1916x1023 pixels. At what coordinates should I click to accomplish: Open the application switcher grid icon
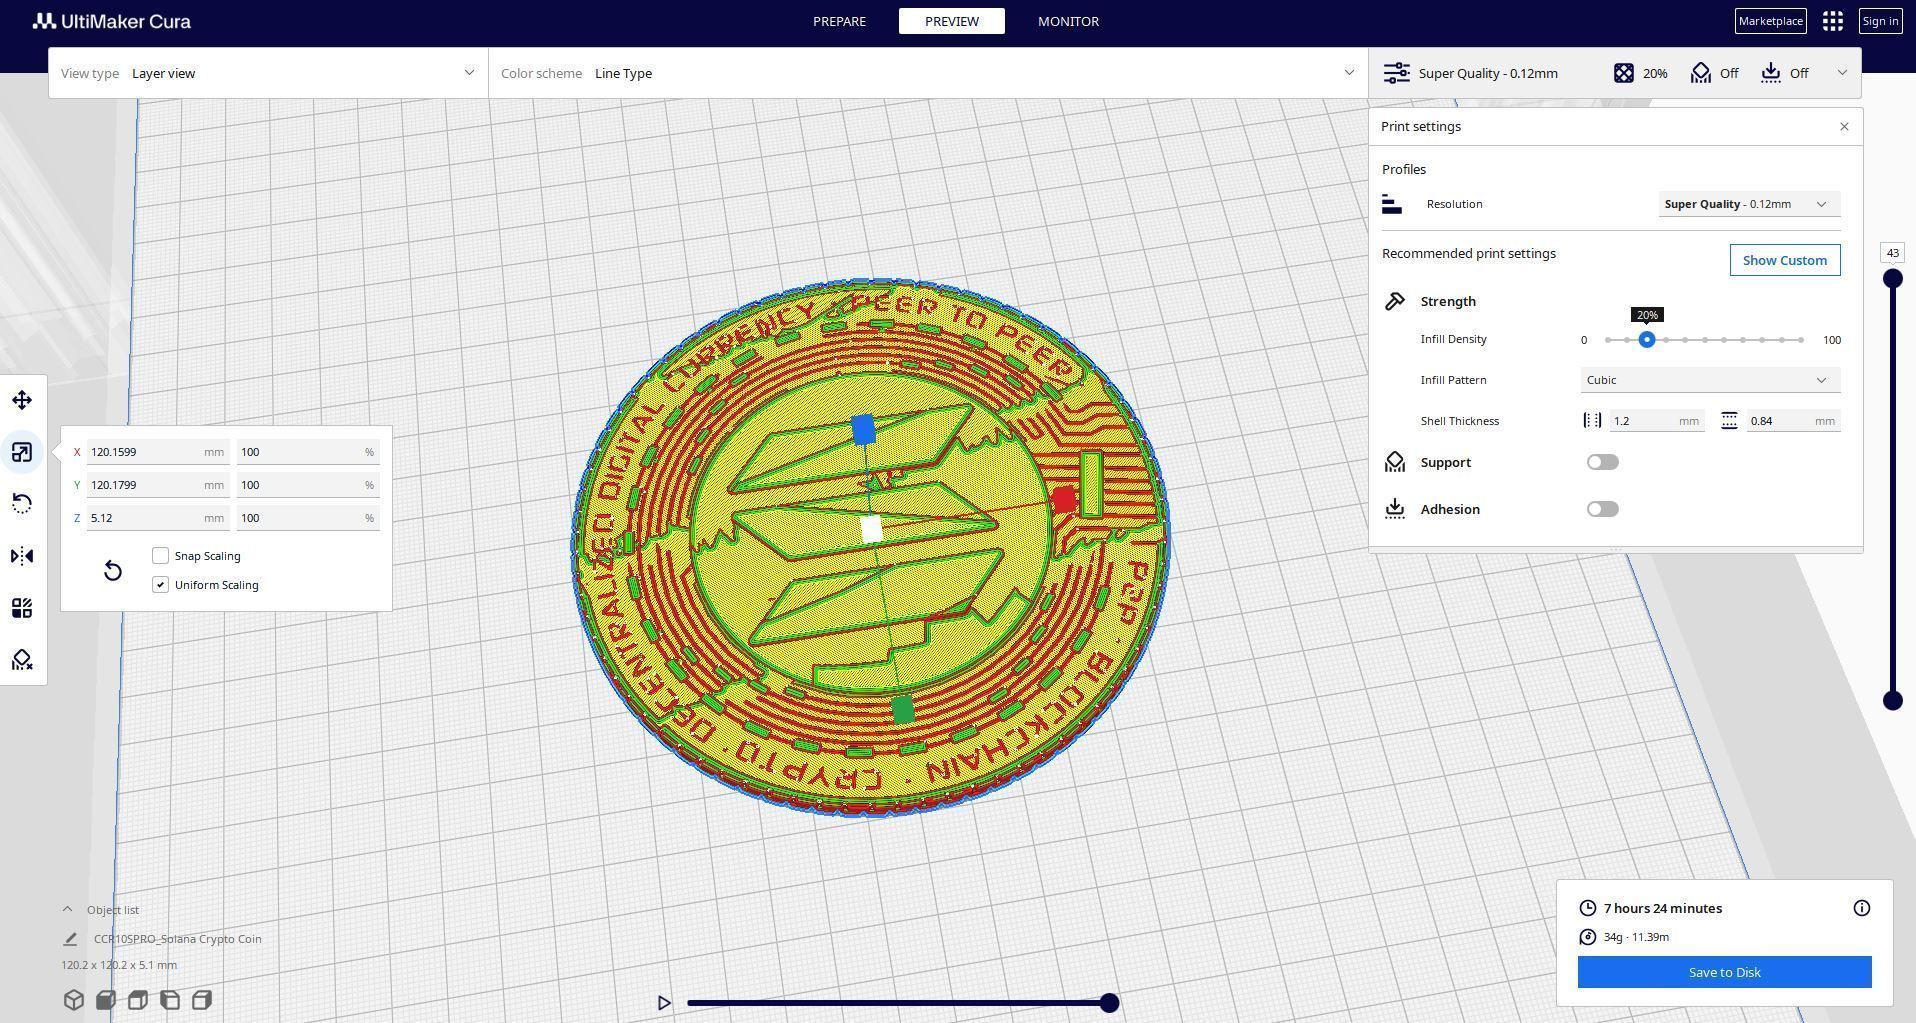(1833, 21)
